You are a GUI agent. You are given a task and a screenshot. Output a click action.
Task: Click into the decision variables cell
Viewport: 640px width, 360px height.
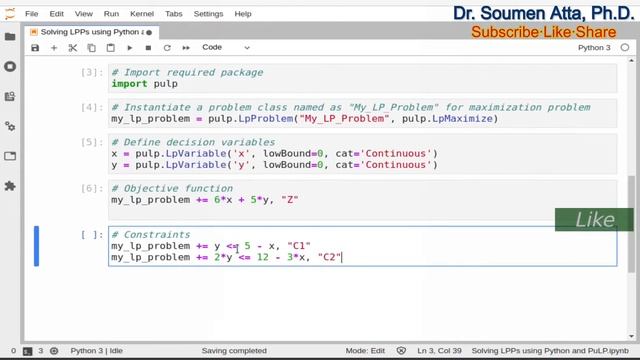pos(362,153)
